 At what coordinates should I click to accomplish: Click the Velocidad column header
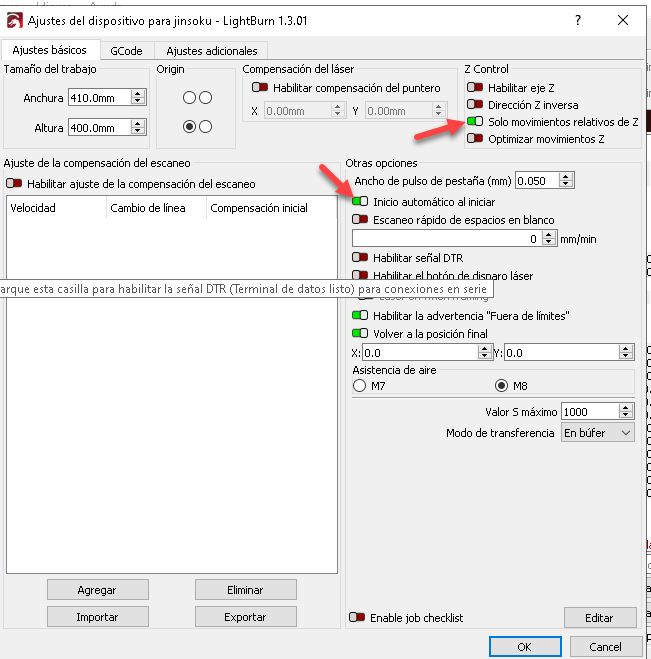coord(56,208)
